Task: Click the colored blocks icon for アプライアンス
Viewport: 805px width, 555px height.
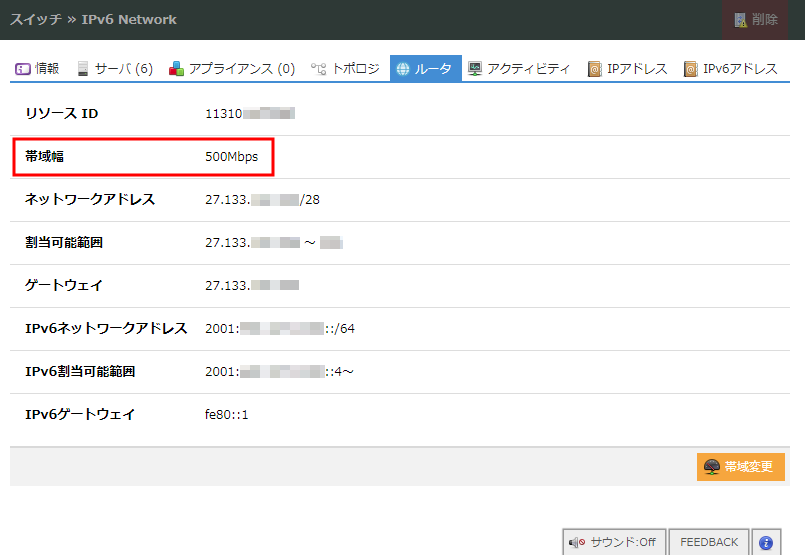Action: click(176, 69)
